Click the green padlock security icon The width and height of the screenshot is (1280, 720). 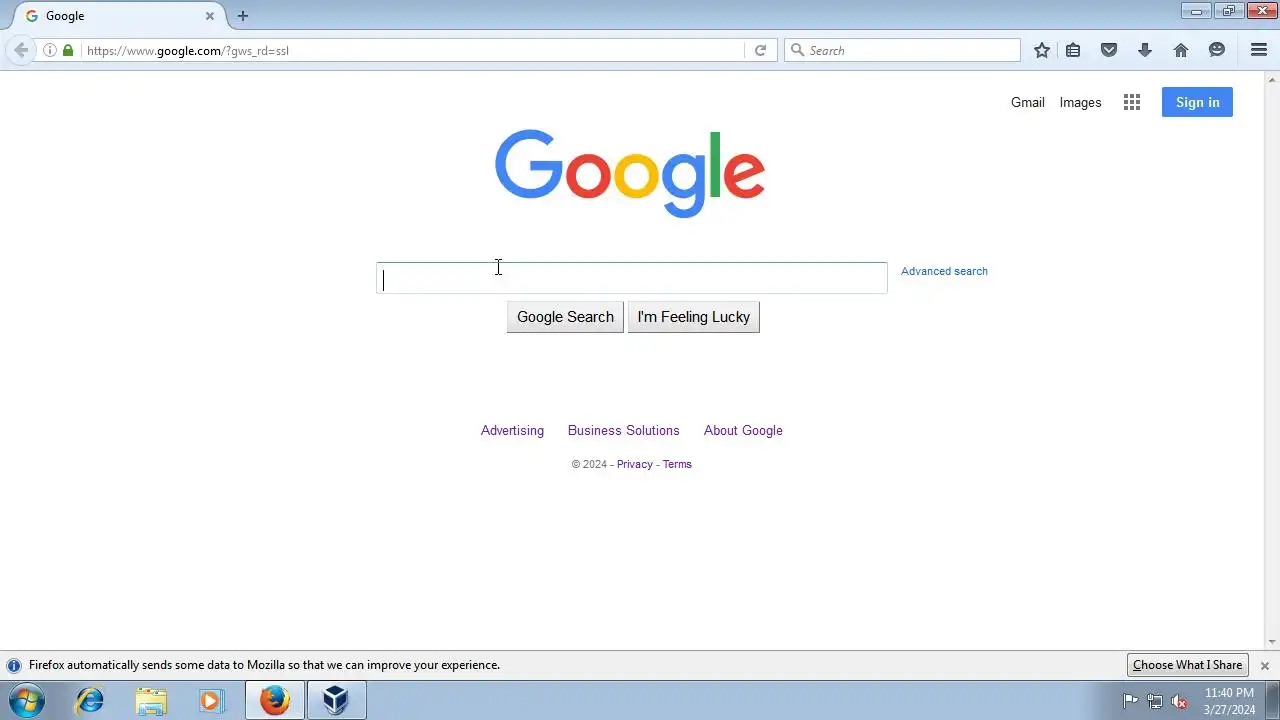[68, 50]
